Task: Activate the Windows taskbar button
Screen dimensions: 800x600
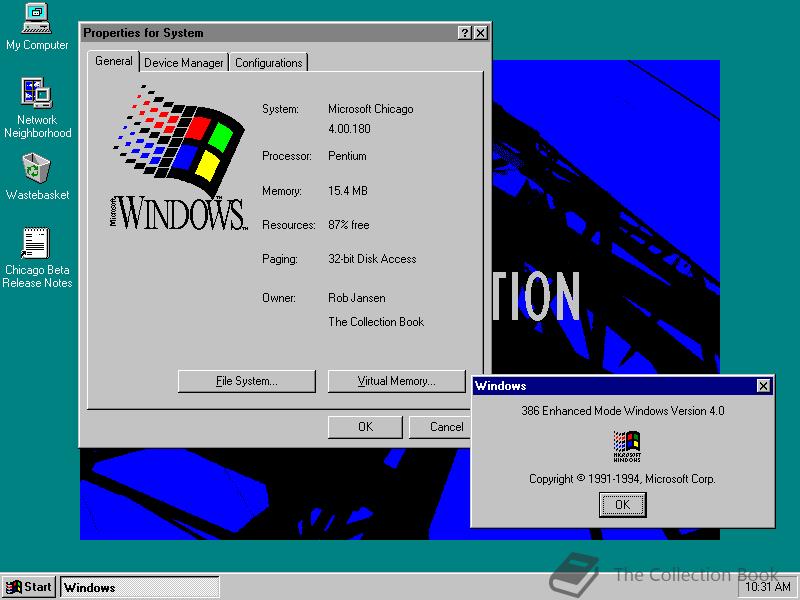Action: (x=140, y=587)
